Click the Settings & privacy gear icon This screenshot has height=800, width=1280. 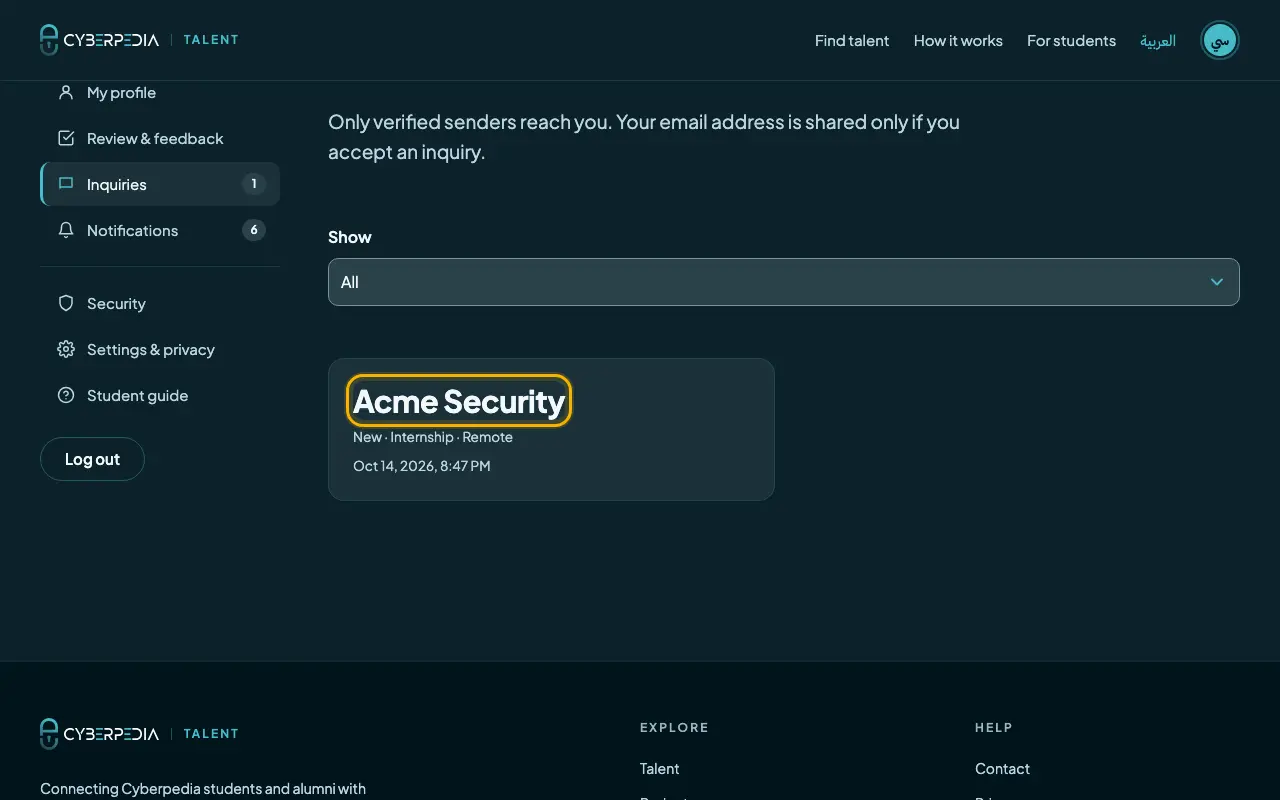(66, 349)
